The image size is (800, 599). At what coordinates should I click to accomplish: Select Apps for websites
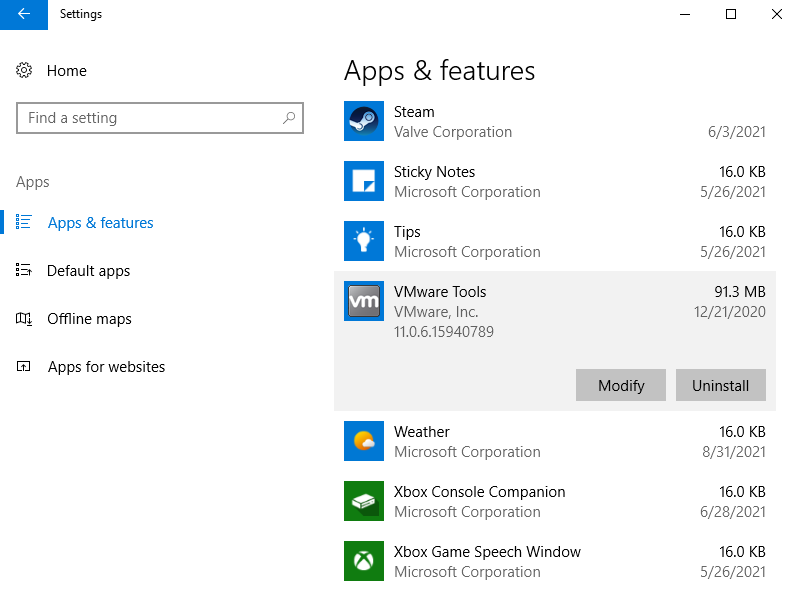point(106,367)
